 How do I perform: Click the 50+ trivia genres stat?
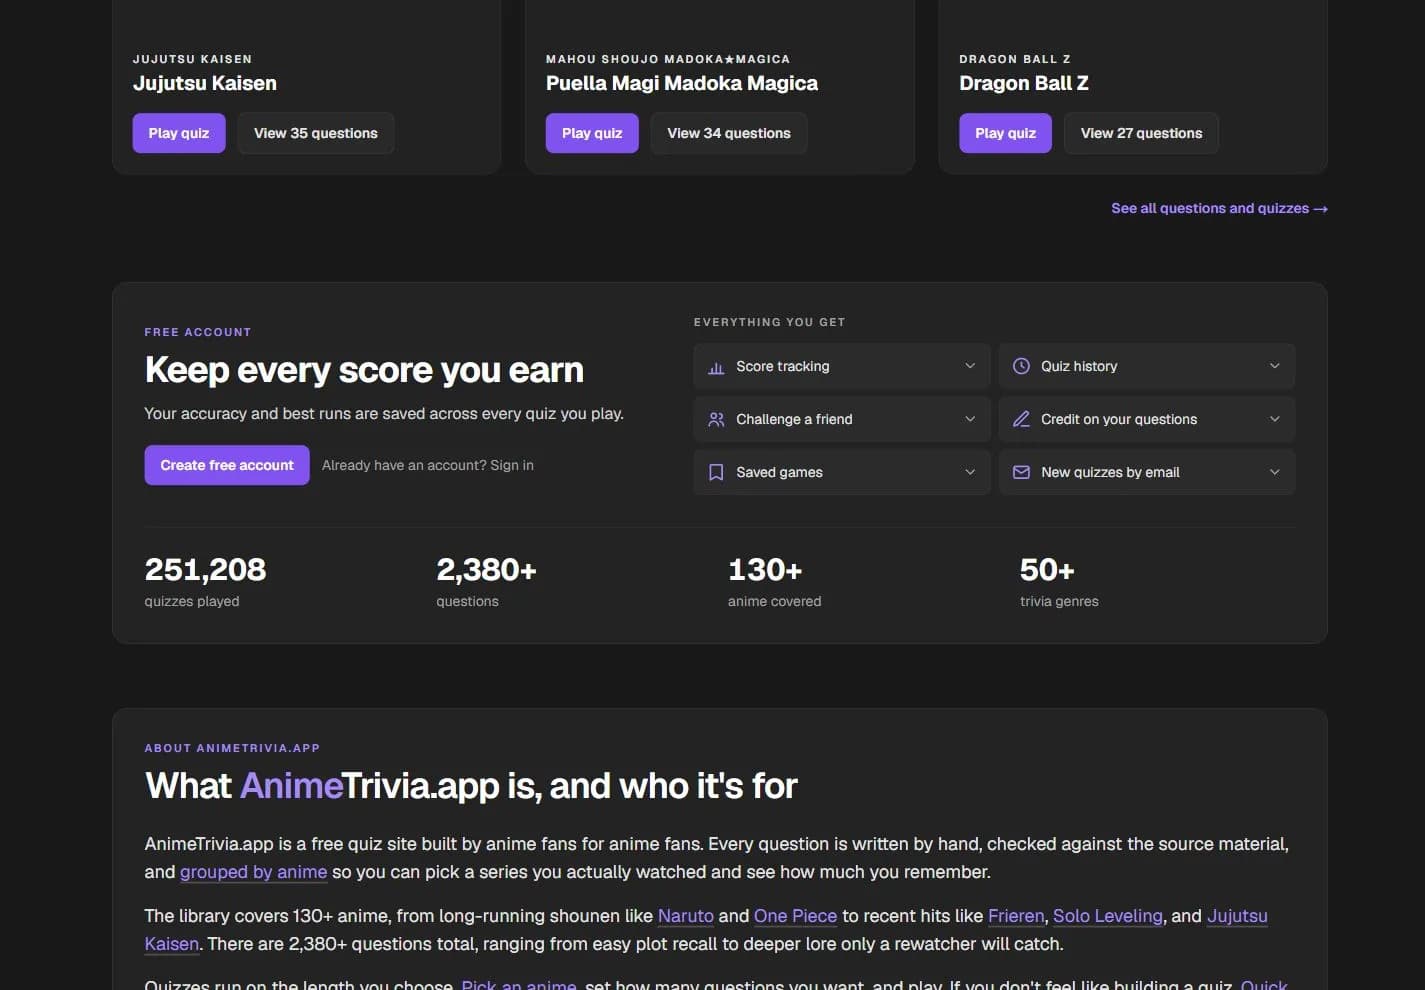pyautogui.click(x=1059, y=581)
